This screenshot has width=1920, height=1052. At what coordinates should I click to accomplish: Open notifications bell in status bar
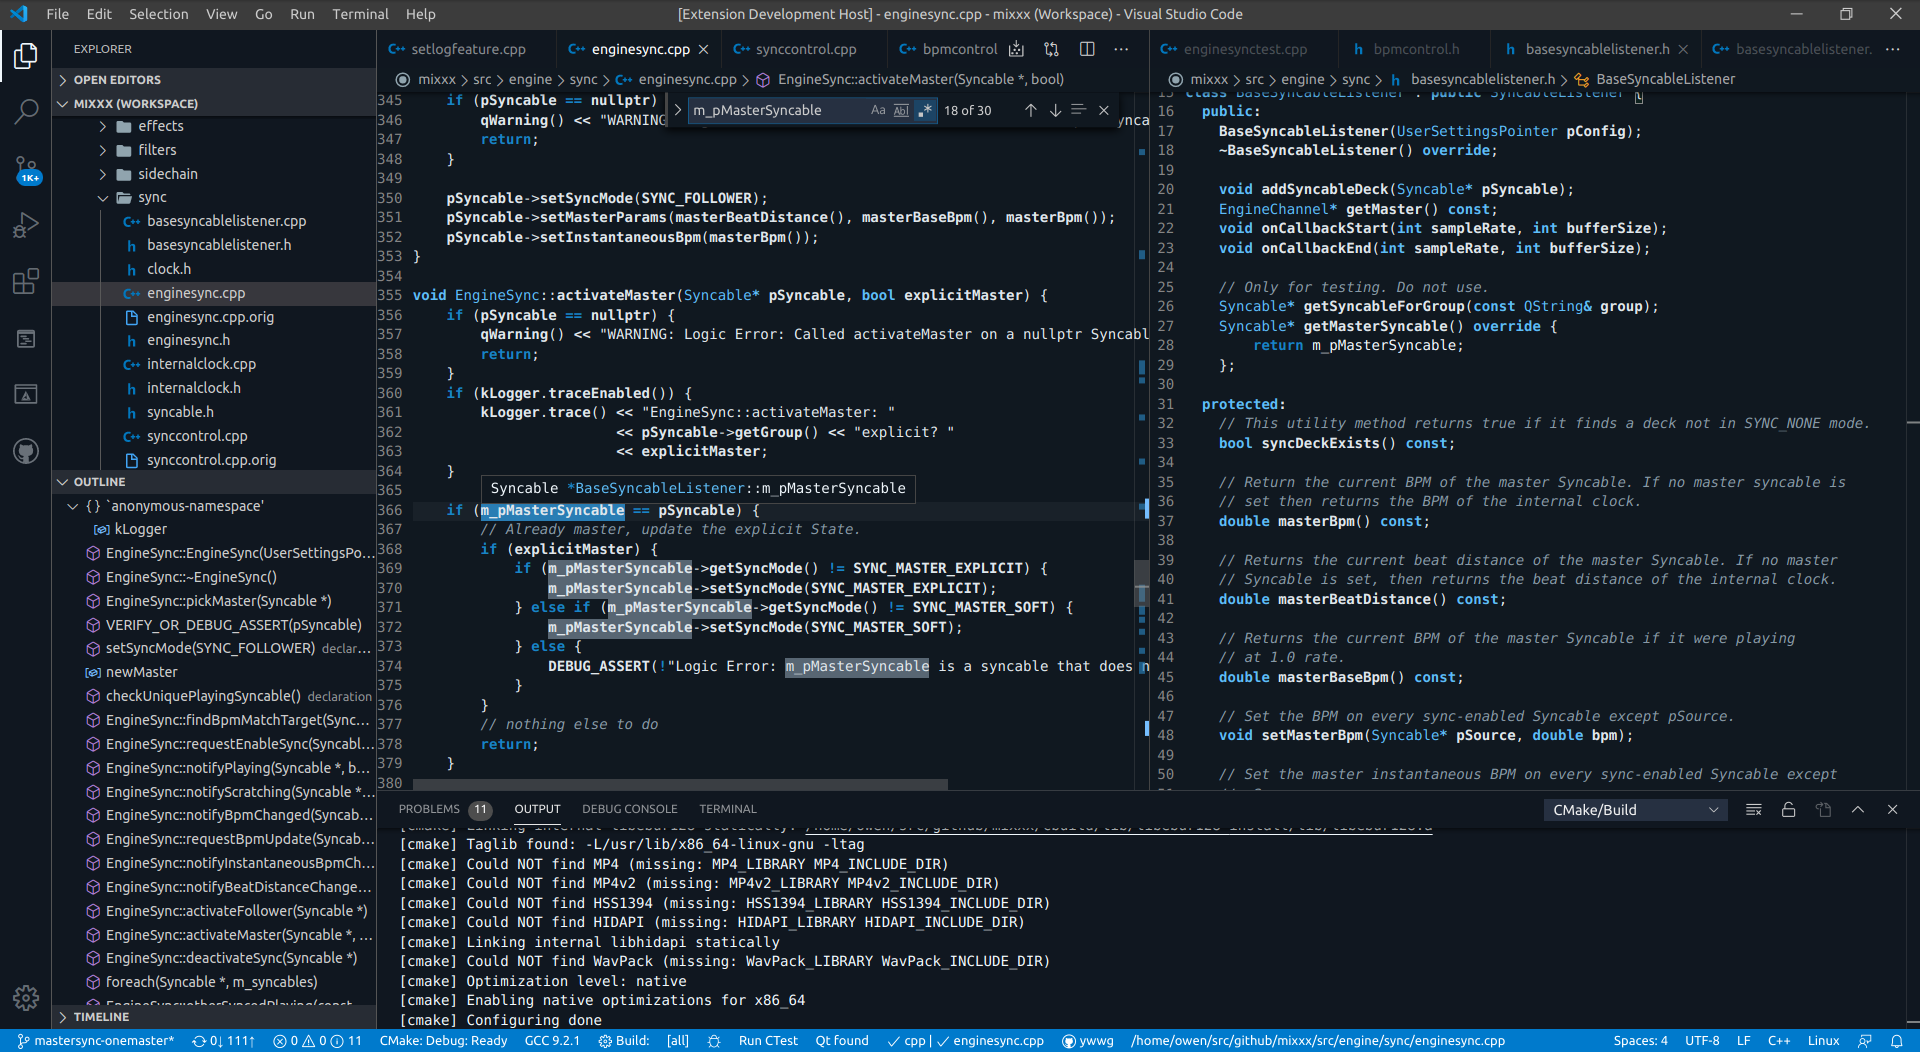1896,1041
